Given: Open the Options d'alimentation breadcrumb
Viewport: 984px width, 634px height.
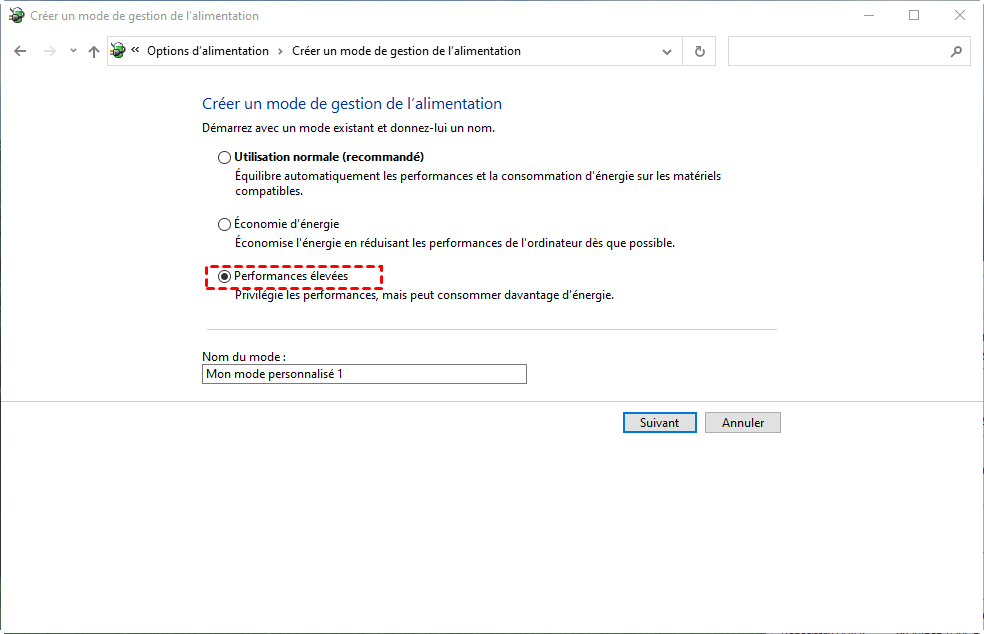Looking at the screenshot, I should click(208, 51).
